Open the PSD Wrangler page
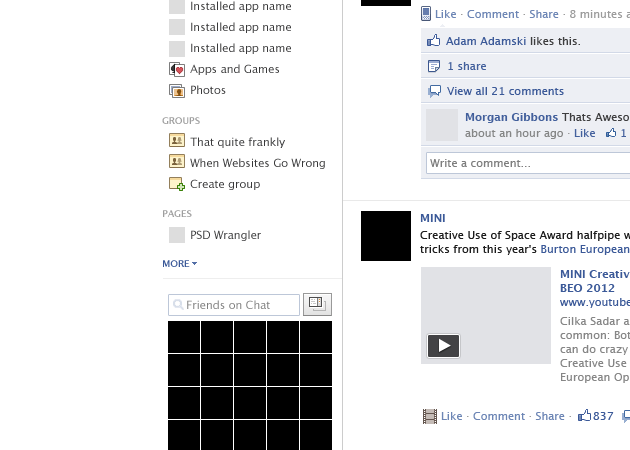630x450 pixels. [225, 235]
